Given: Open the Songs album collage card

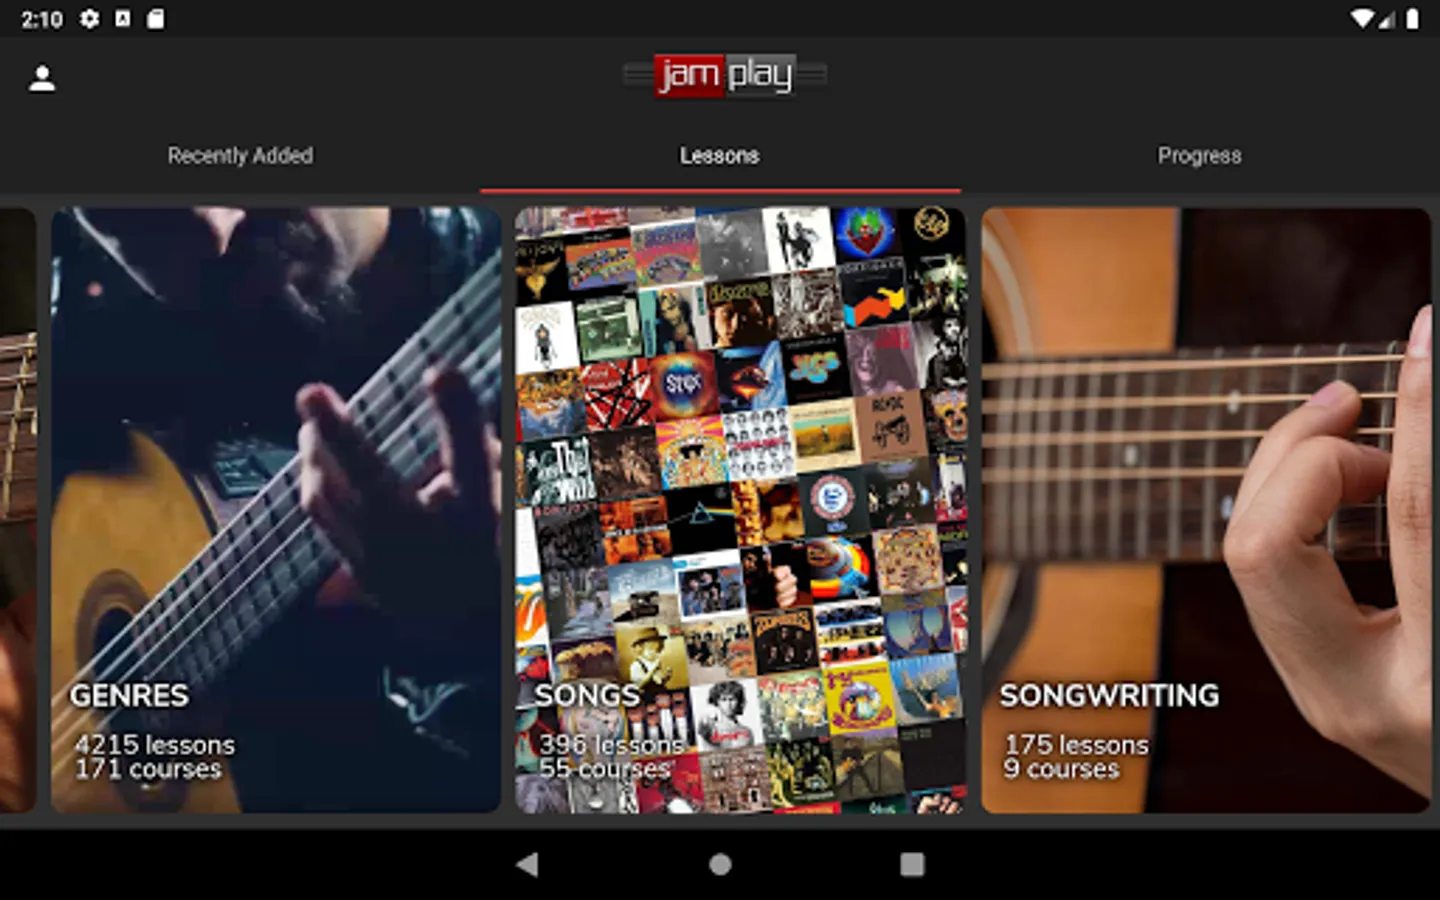Looking at the screenshot, I should pos(741,510).
